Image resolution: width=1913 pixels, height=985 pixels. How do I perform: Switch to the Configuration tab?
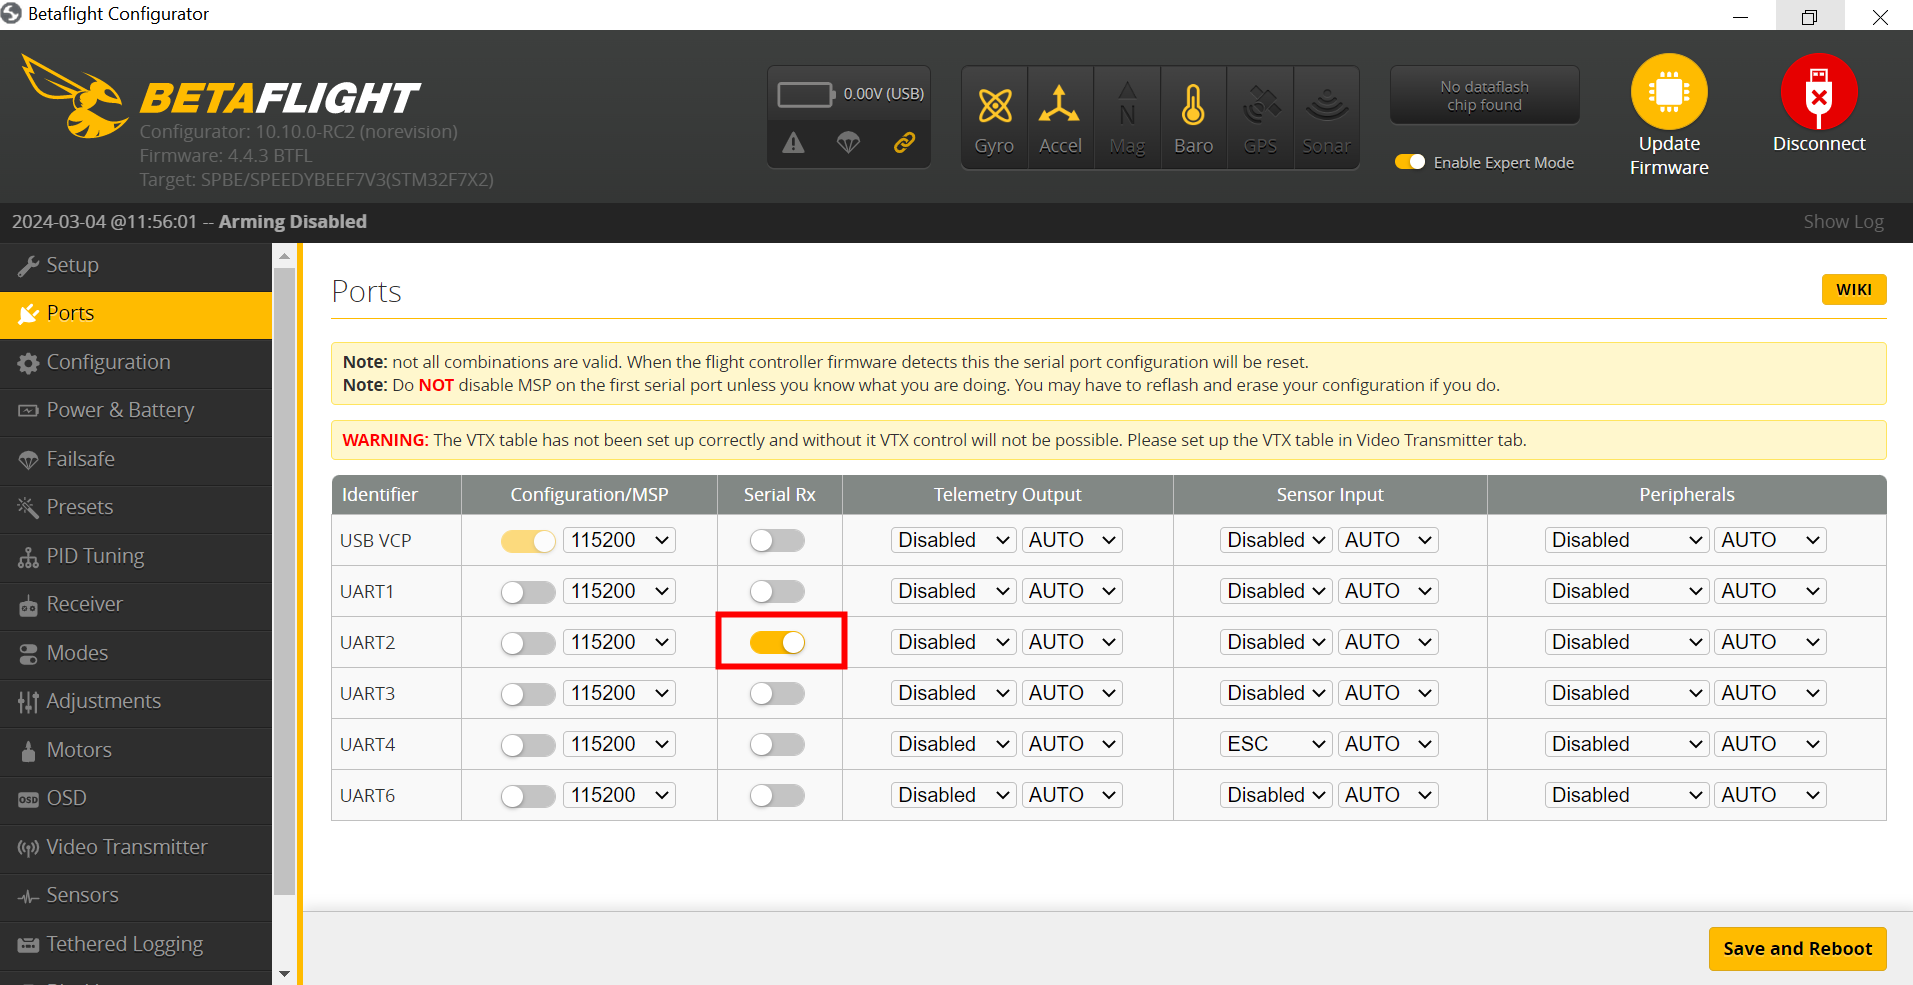pyautogui.click(x=136, y=363)
